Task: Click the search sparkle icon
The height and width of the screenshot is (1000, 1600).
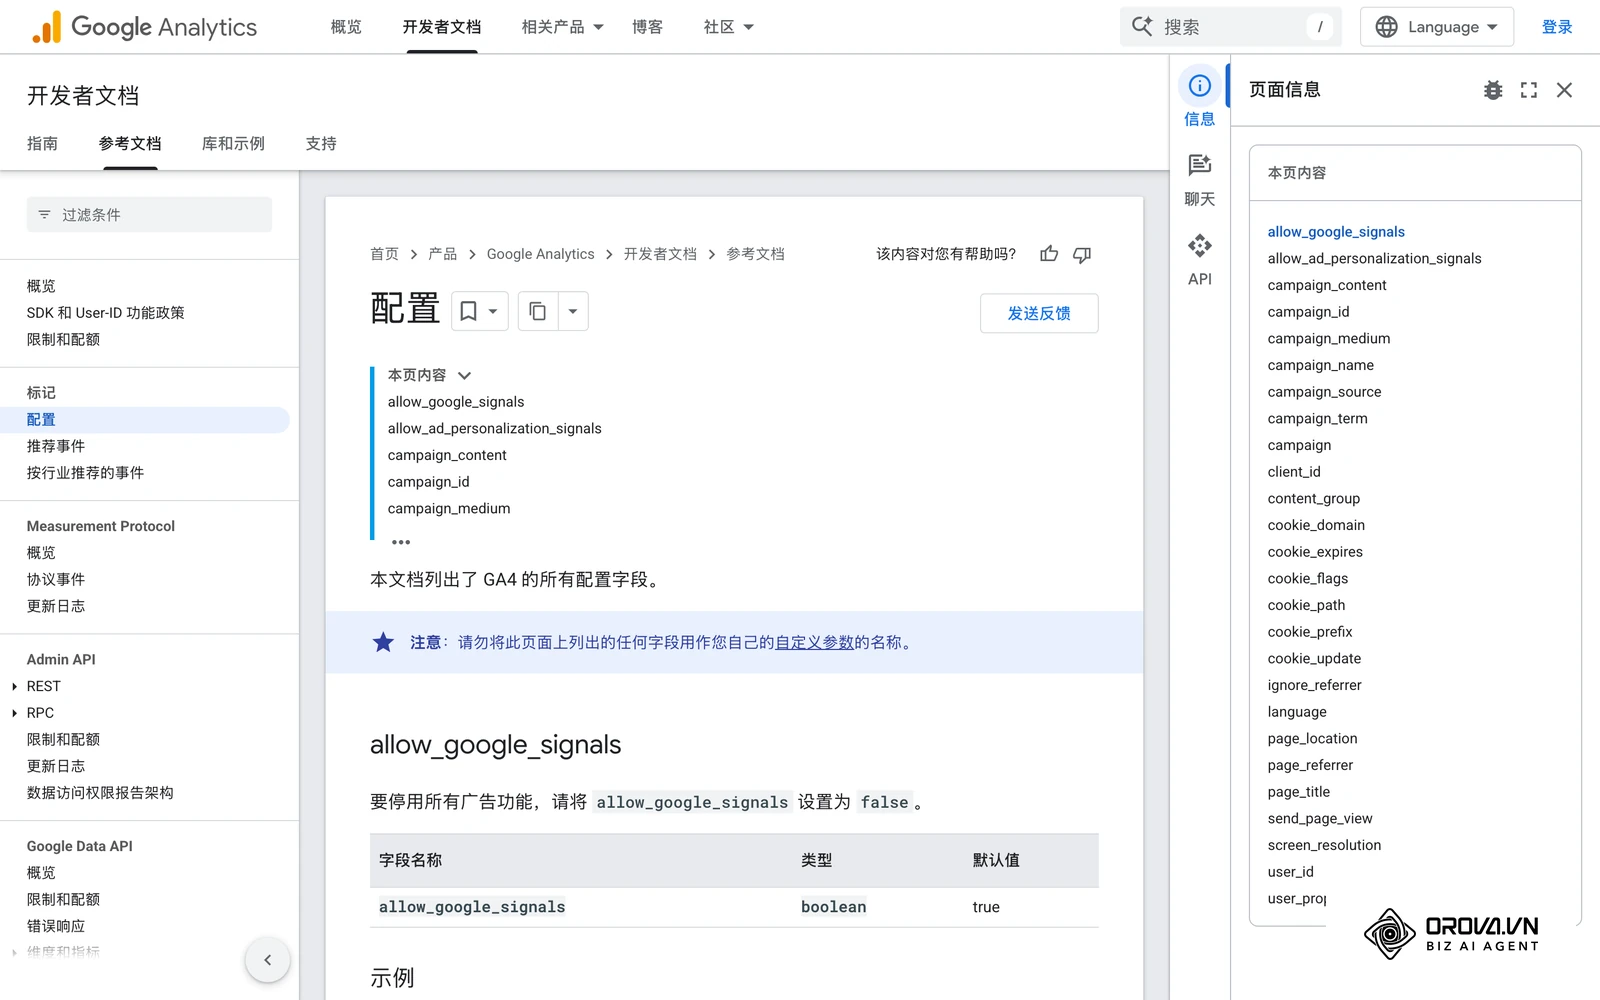Action: tap(1142, 26)
